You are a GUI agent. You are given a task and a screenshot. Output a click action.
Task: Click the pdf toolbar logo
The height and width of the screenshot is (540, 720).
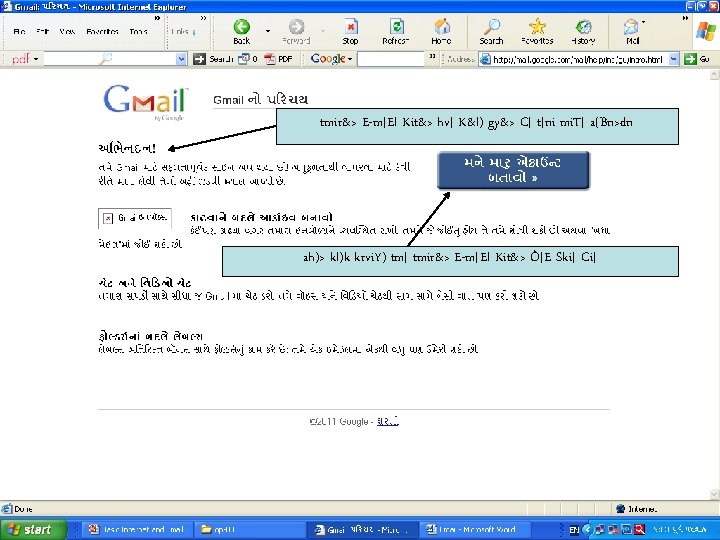[20, 59]
